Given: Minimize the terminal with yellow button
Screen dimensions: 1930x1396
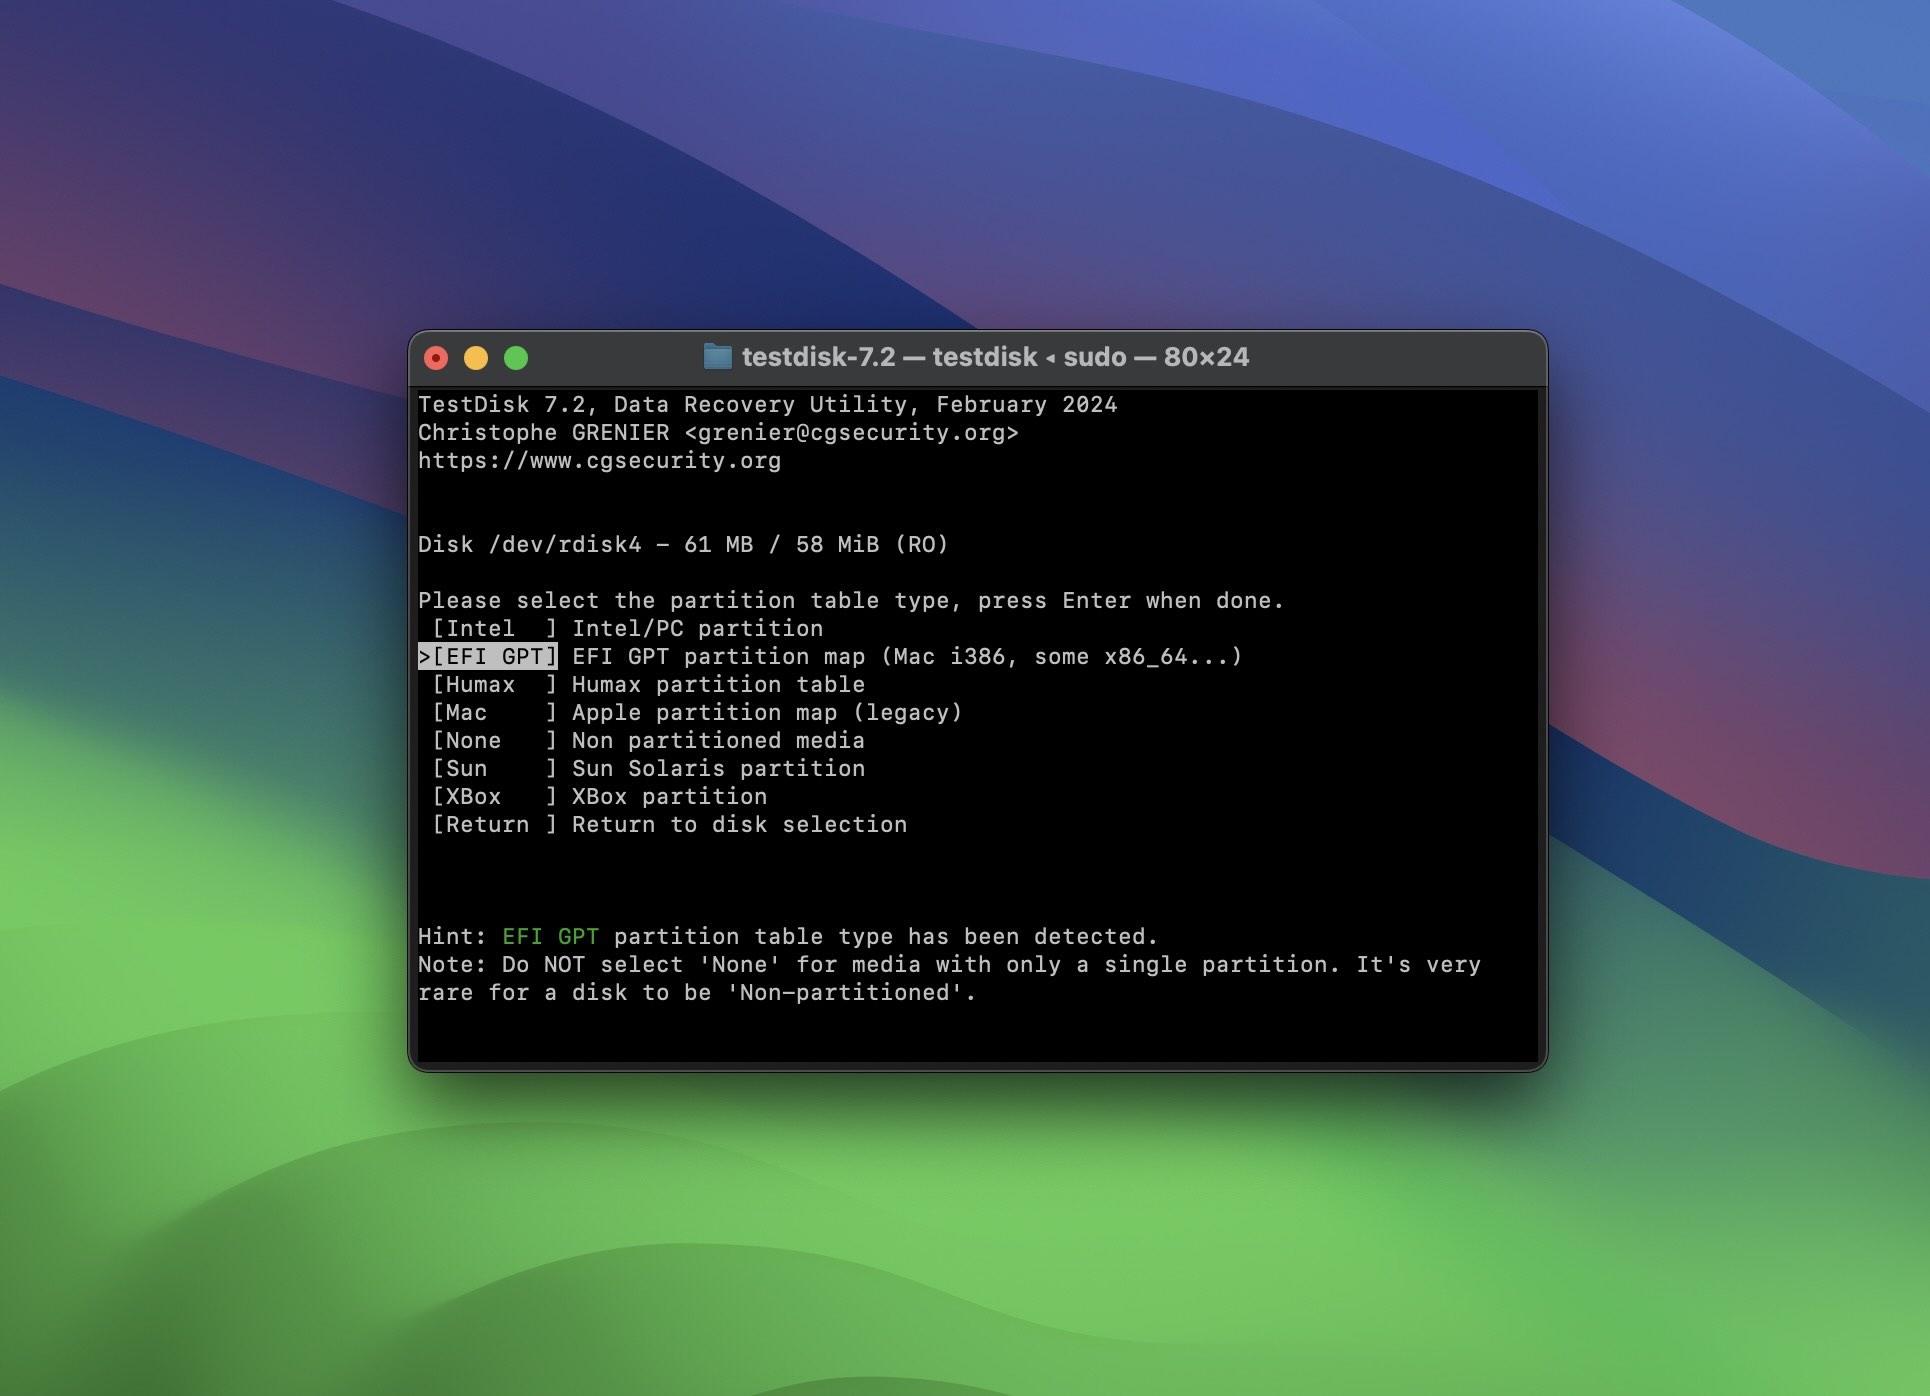Looking at the screenshot, I should tap(476, 358).
